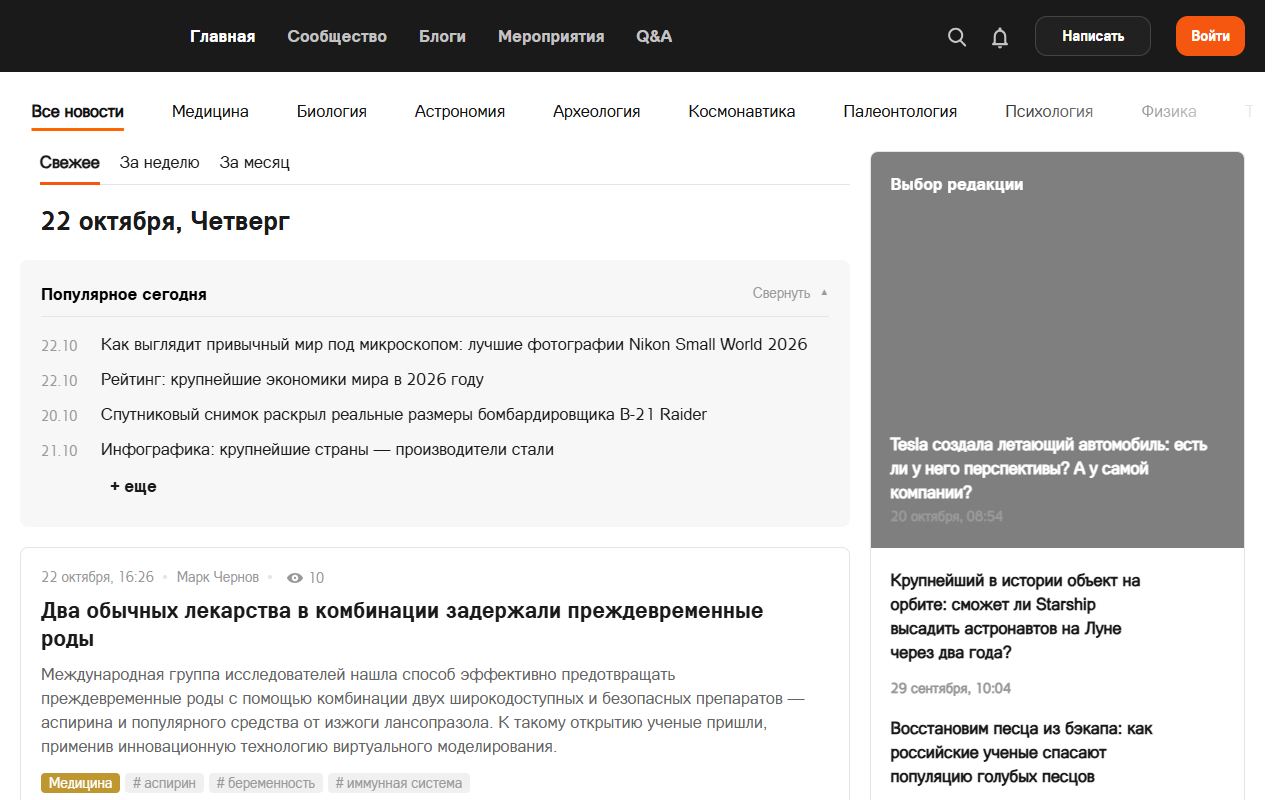Open the Главная menu item
Screen dimensions: 1280x800
(x=223, y=36)
